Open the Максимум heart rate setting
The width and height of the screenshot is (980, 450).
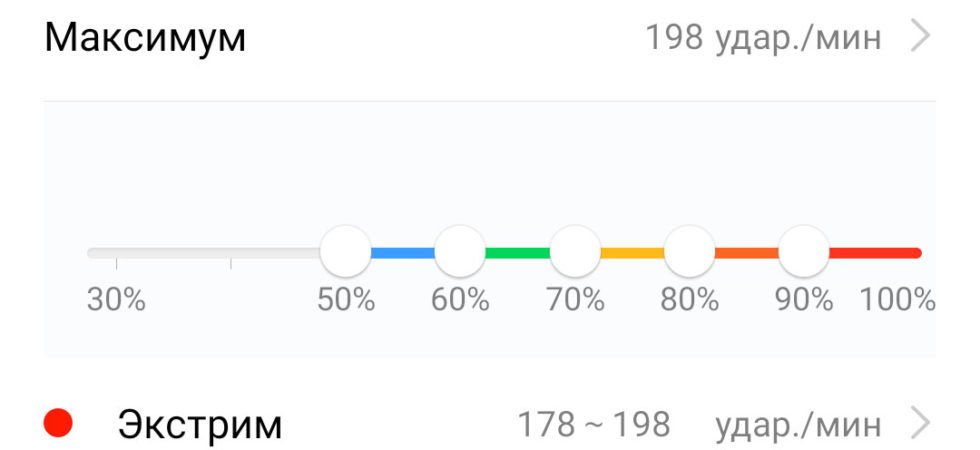(489, 39)
